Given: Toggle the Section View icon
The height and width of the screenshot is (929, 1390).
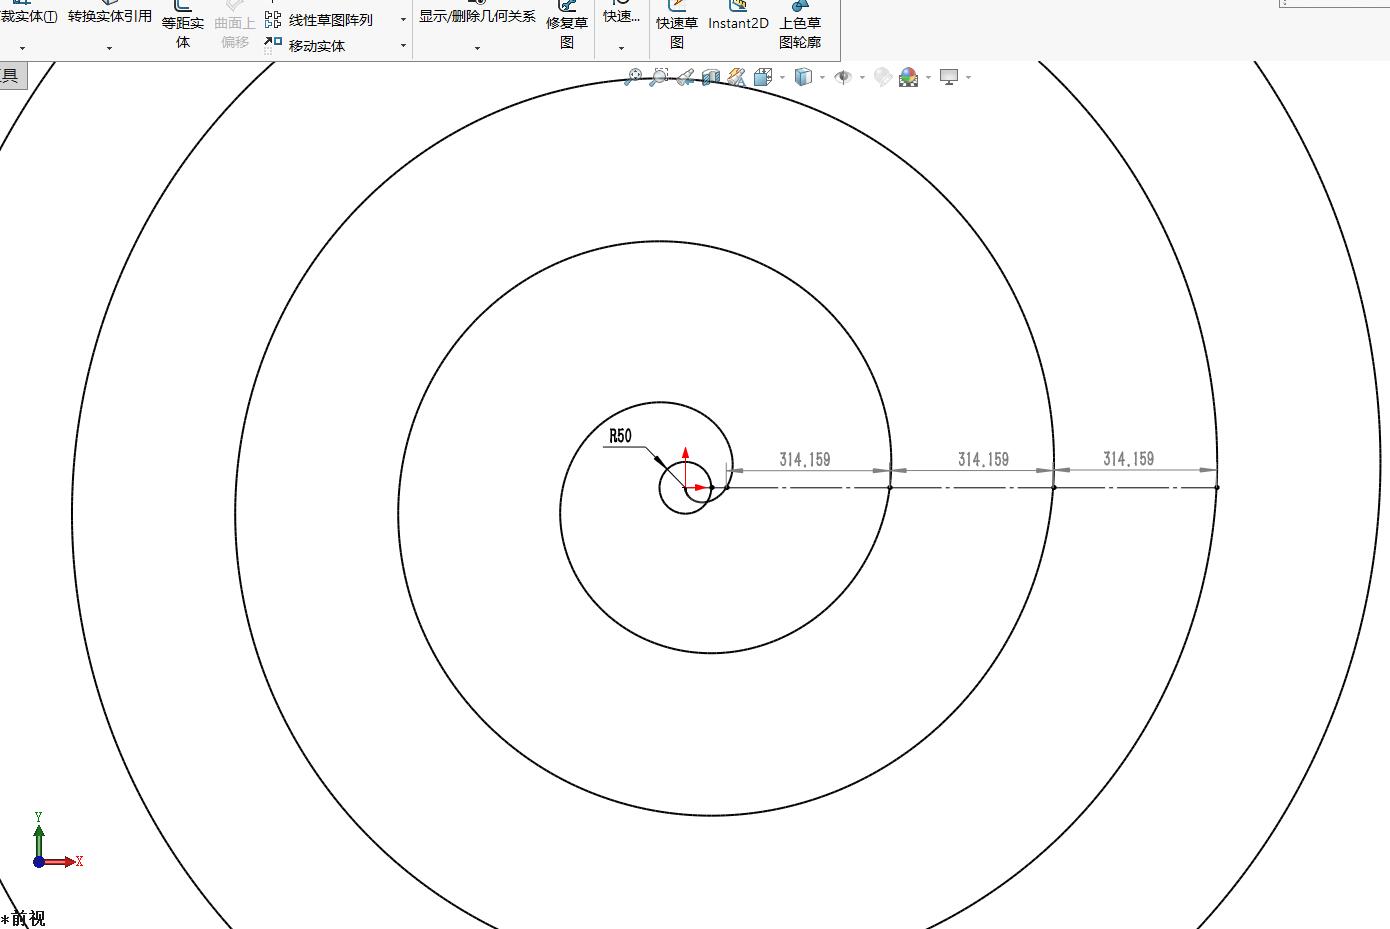Looking at the screenshot, I should 711,77.
